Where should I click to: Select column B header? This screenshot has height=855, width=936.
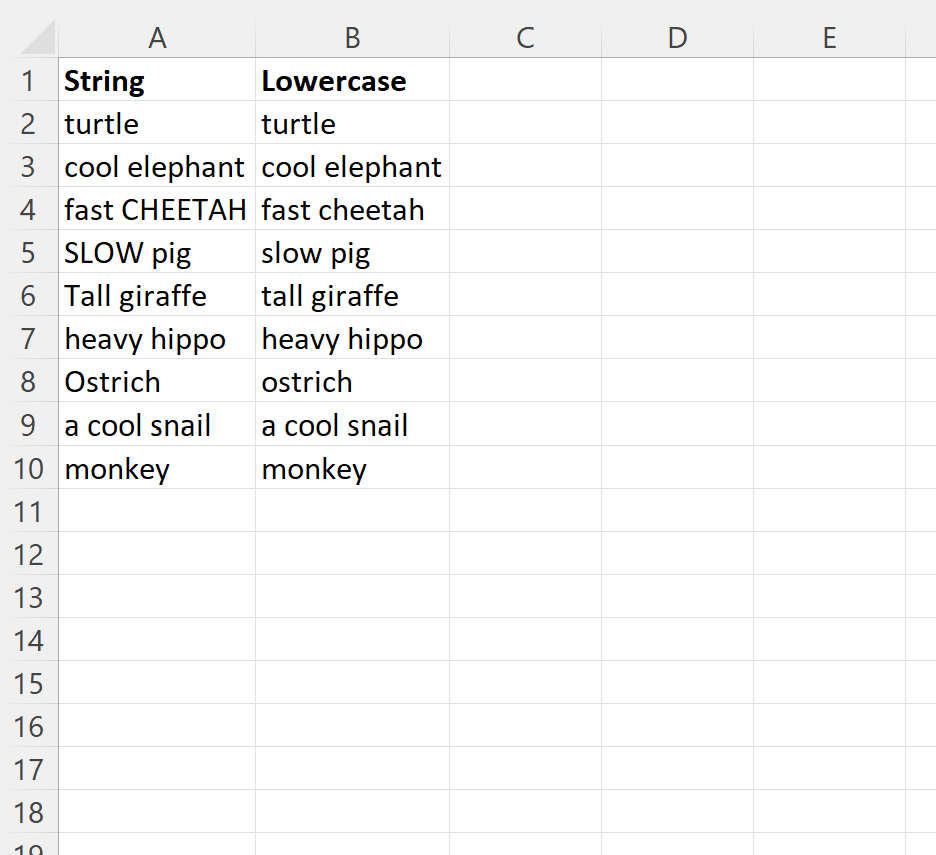[x=352, y=38]
